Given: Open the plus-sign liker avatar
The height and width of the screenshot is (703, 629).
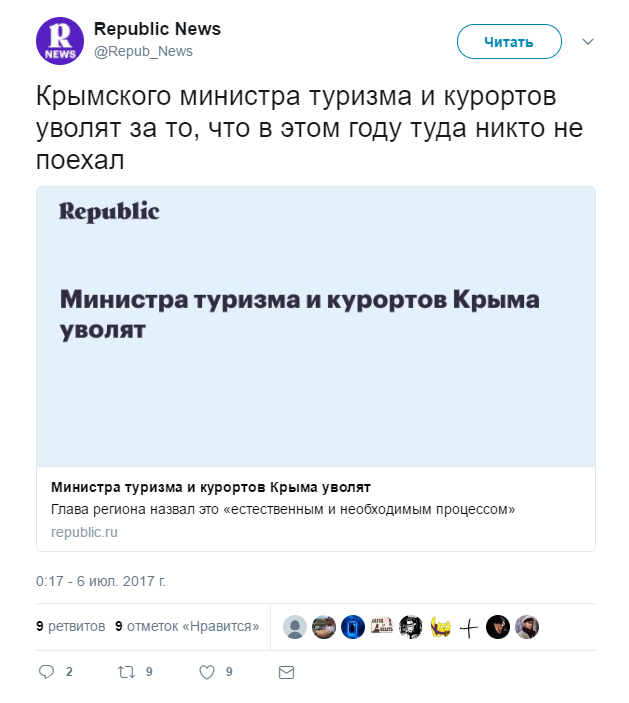Looking at the screenshot, I should [469, 627].
